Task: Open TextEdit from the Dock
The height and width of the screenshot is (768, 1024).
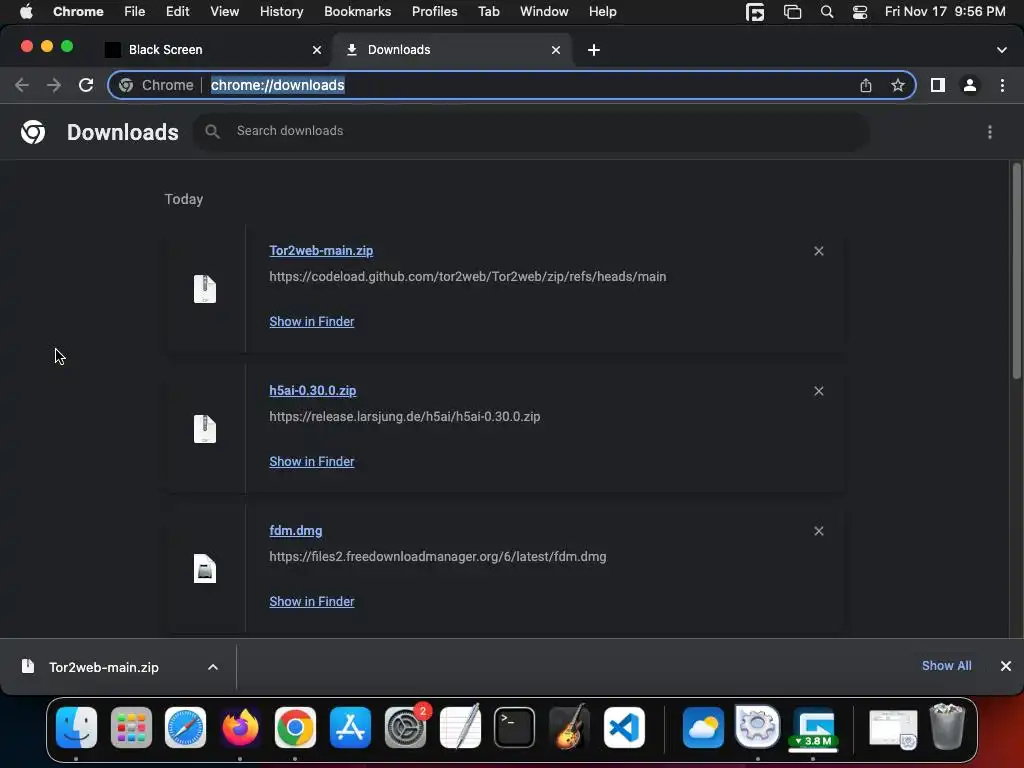Action: (x=460, y=726)
